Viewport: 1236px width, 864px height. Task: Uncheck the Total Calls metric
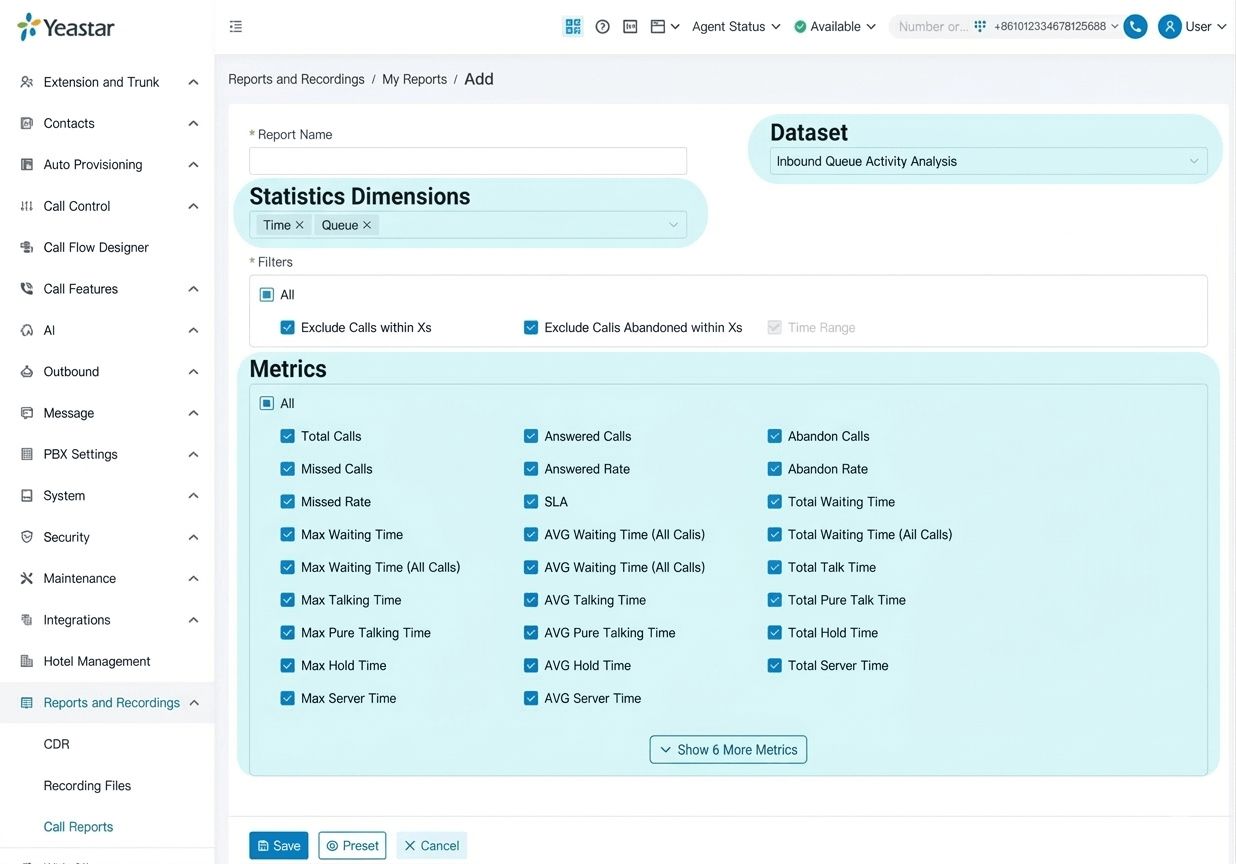pos(288,436)
